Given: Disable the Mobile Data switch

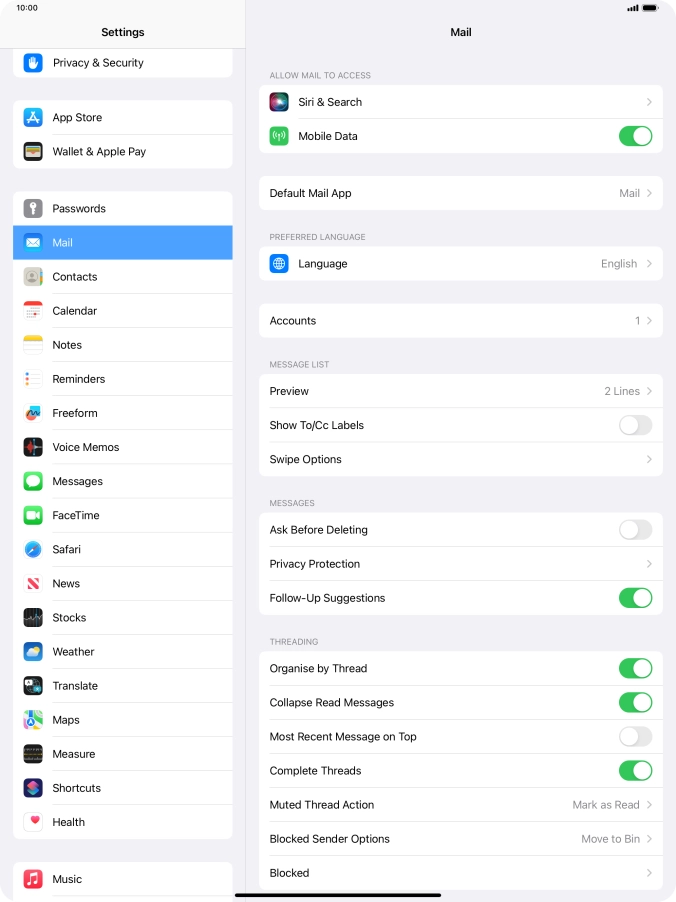Looking at the screenshot, I should [635, 136].
